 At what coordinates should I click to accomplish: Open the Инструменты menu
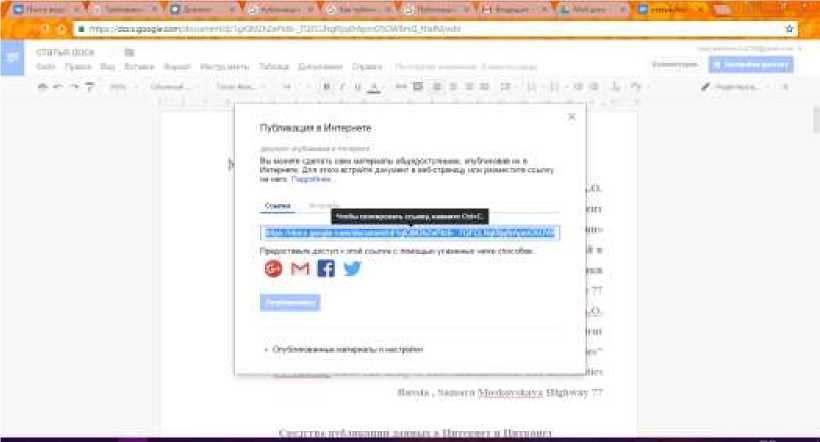pos(225,67)
